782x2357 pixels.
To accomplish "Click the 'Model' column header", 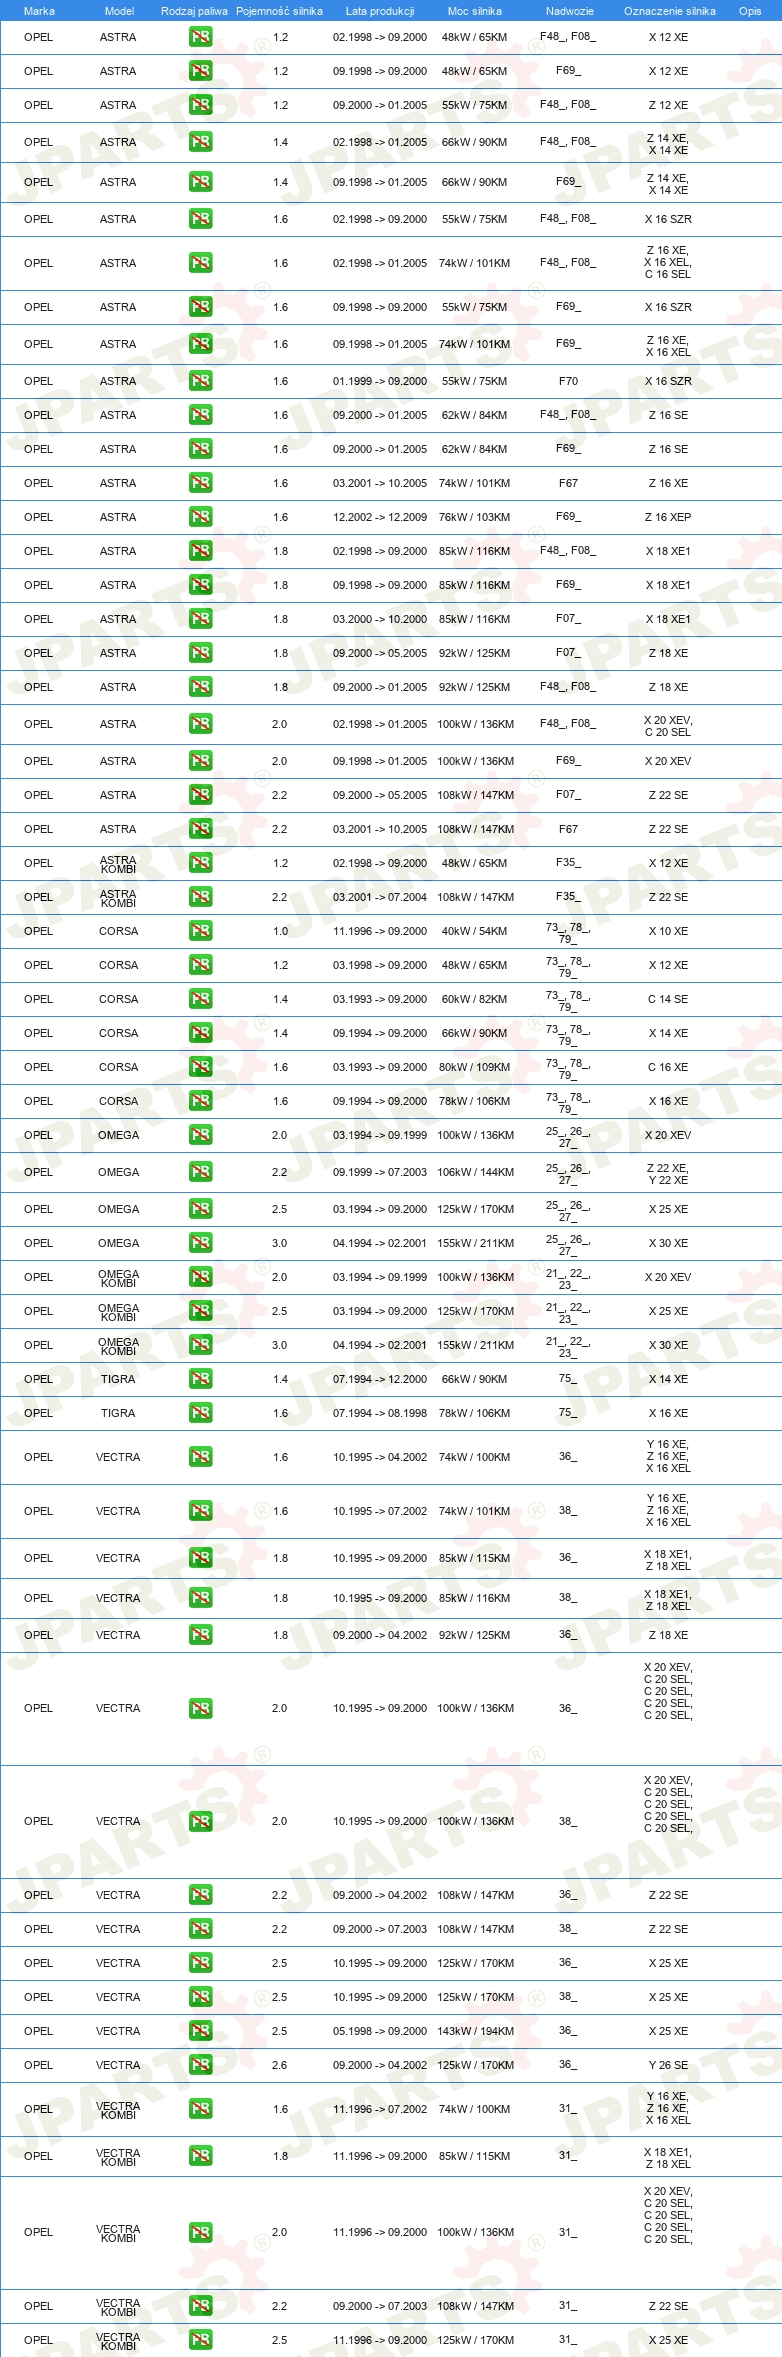I will click(x=119, y=11).
